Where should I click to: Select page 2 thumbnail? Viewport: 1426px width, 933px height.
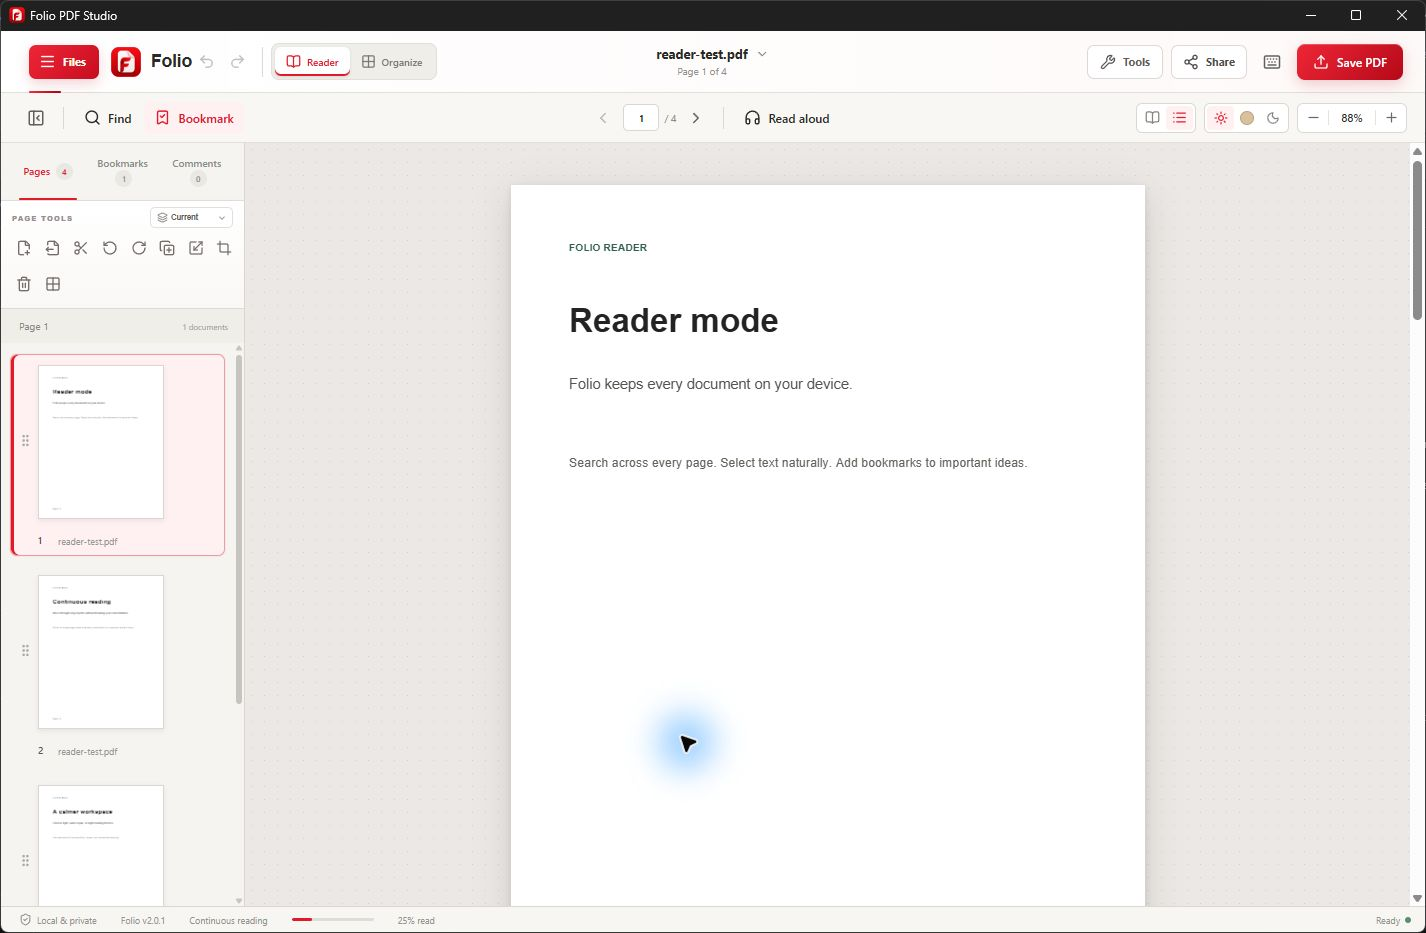(x=101, y=652)
